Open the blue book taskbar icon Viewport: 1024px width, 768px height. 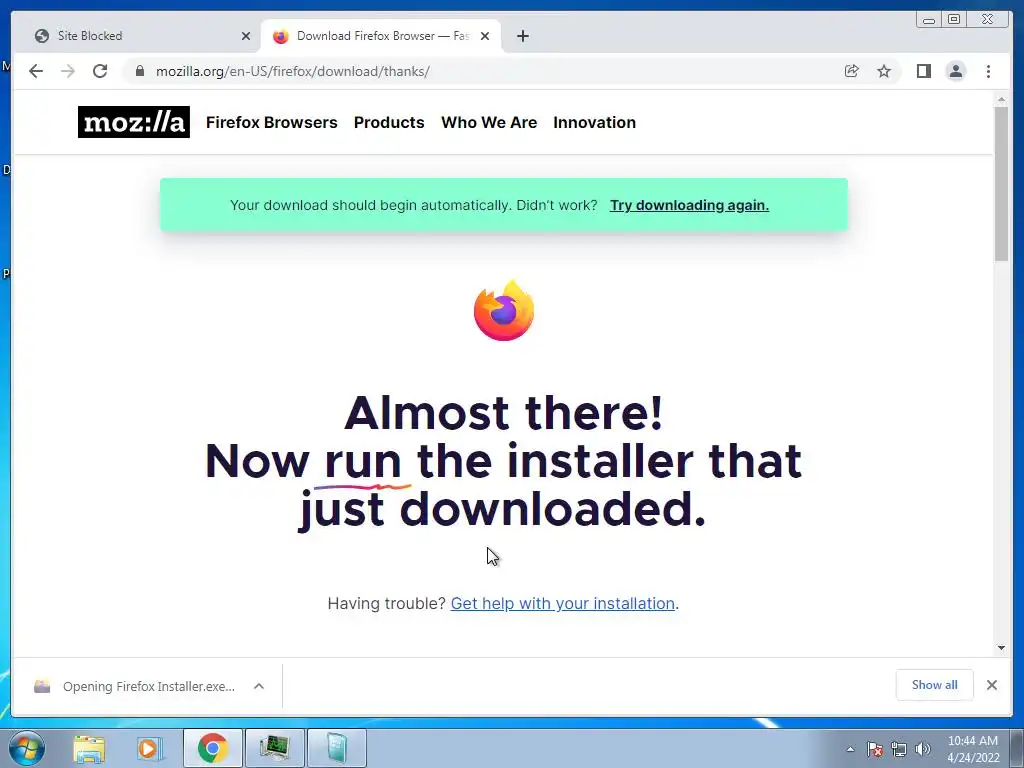click(336, 748)
